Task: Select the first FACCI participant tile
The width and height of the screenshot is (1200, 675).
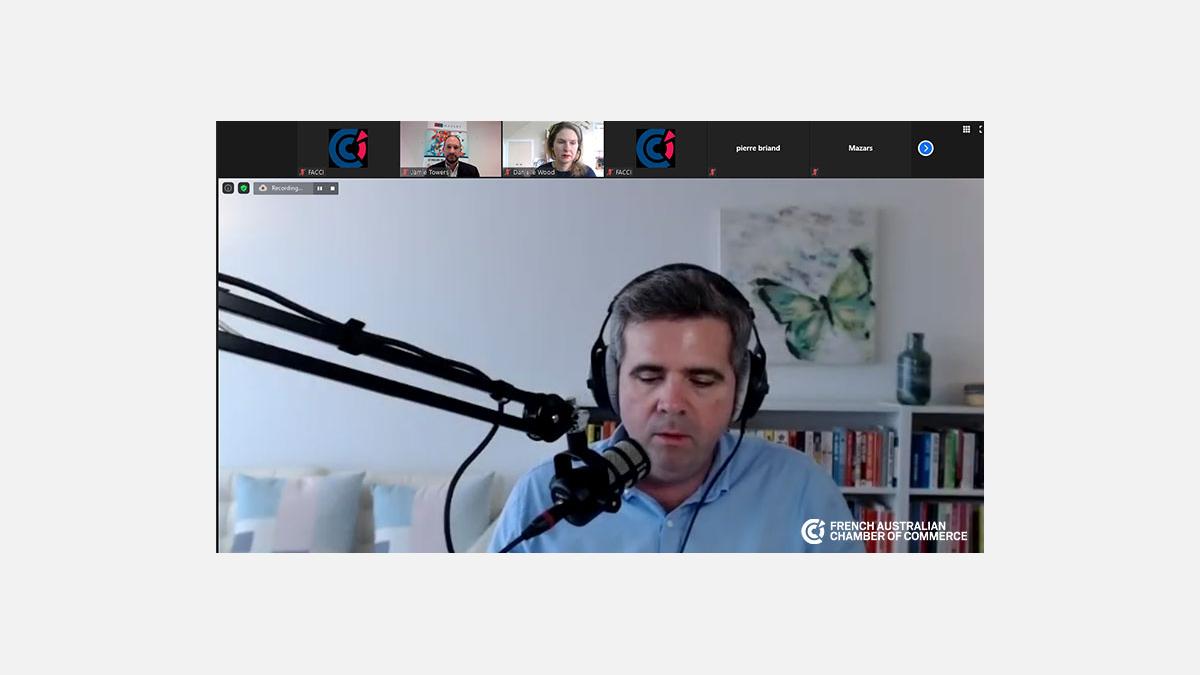Action: (x=348, y=148)
